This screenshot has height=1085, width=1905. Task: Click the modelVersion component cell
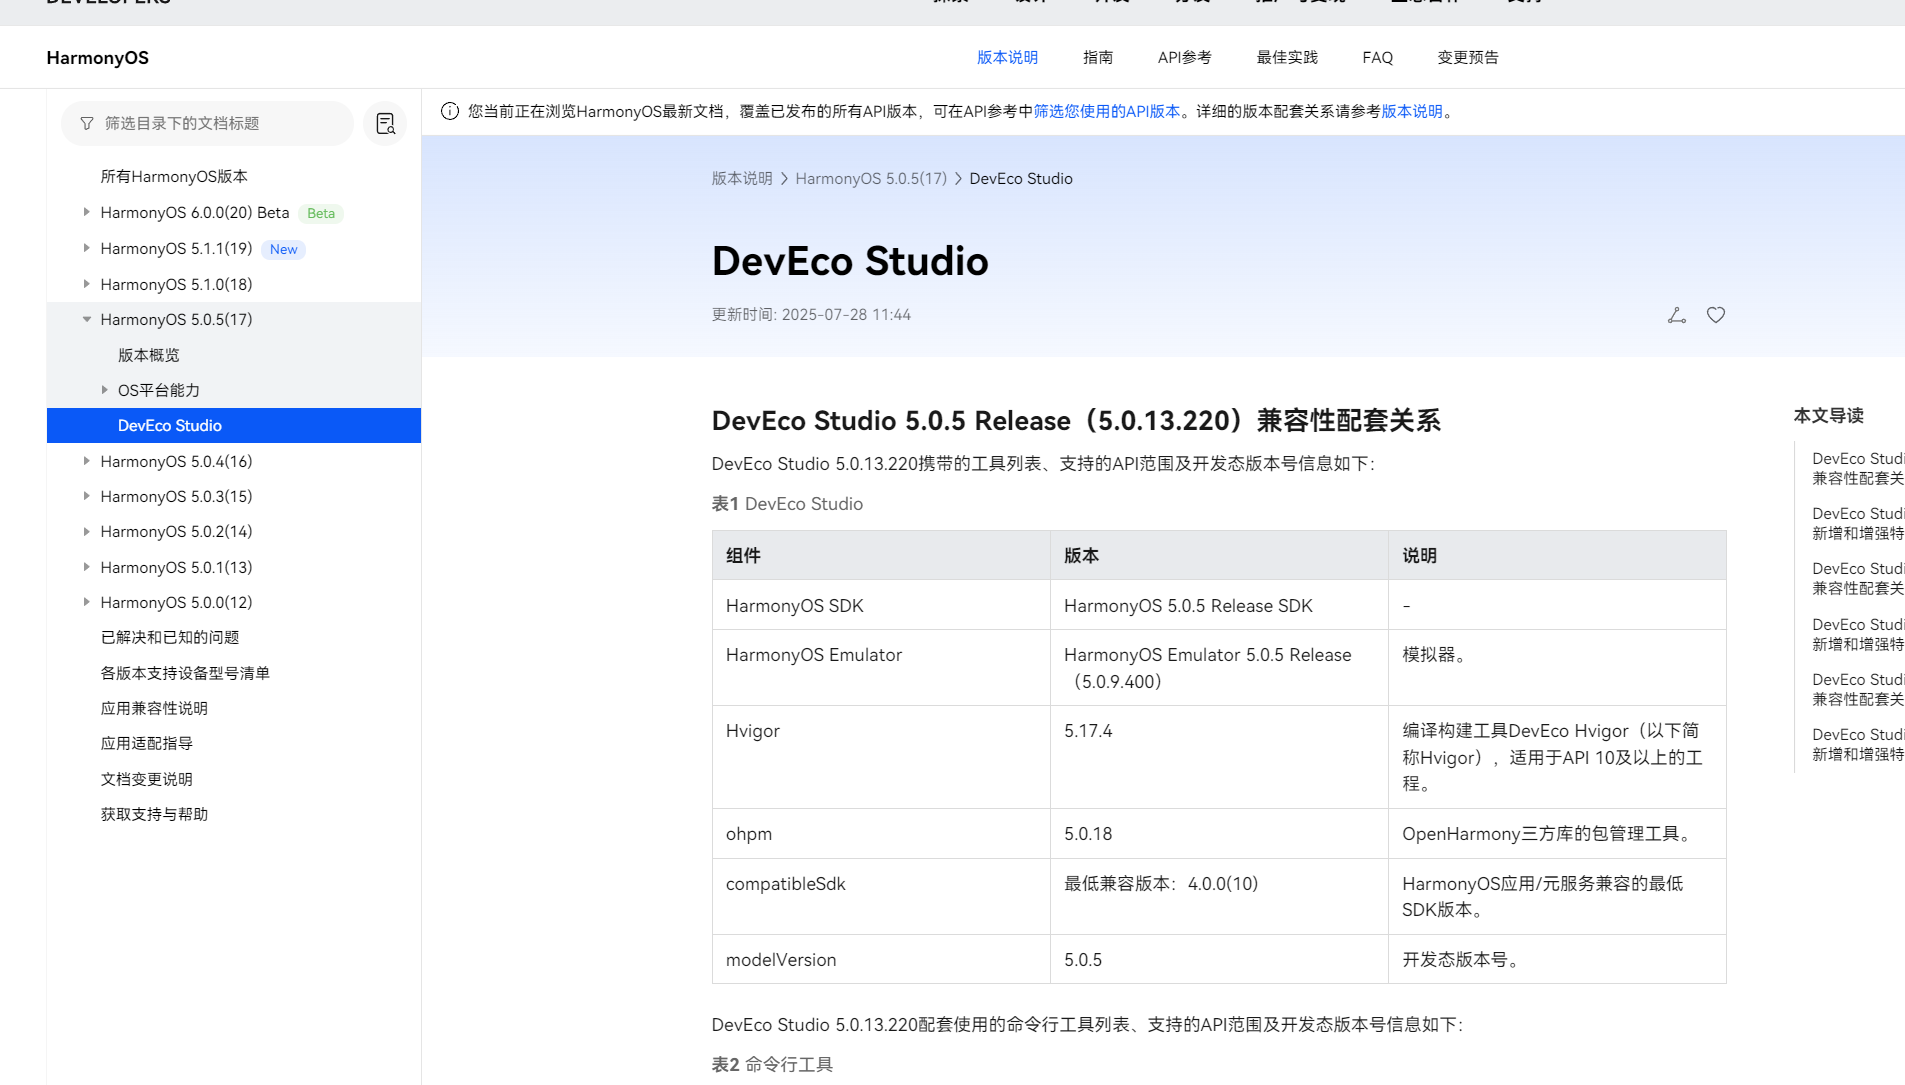(881, 960)
